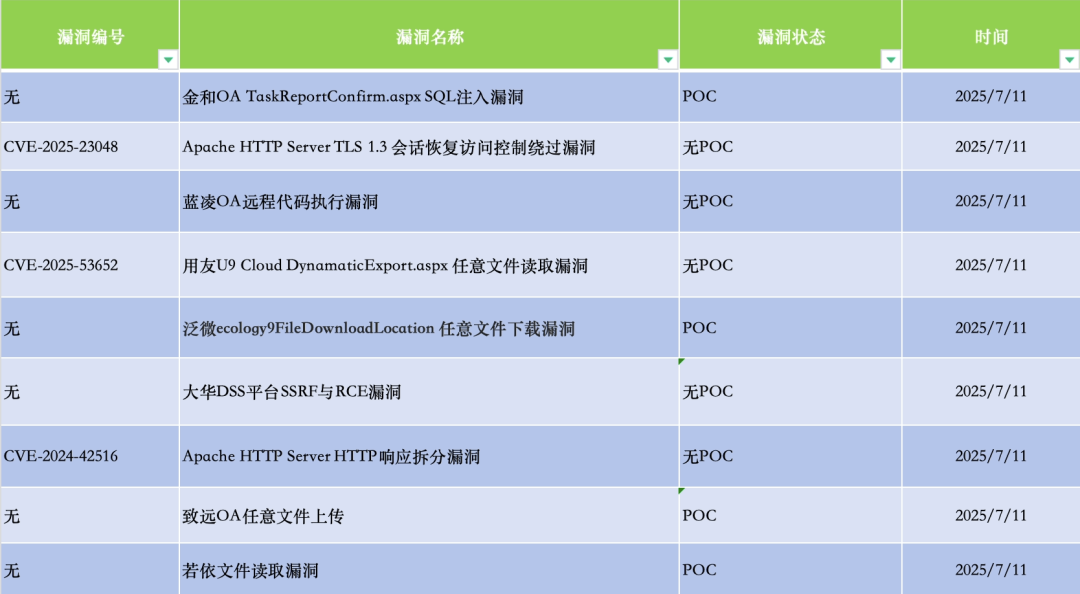Image resolution: width=1080 pixels, height=594 pixels.
Task: Select the 金和OA TaskReportConfirm.aspx SQL注入漏洞 cell
Action: [429, 96]
